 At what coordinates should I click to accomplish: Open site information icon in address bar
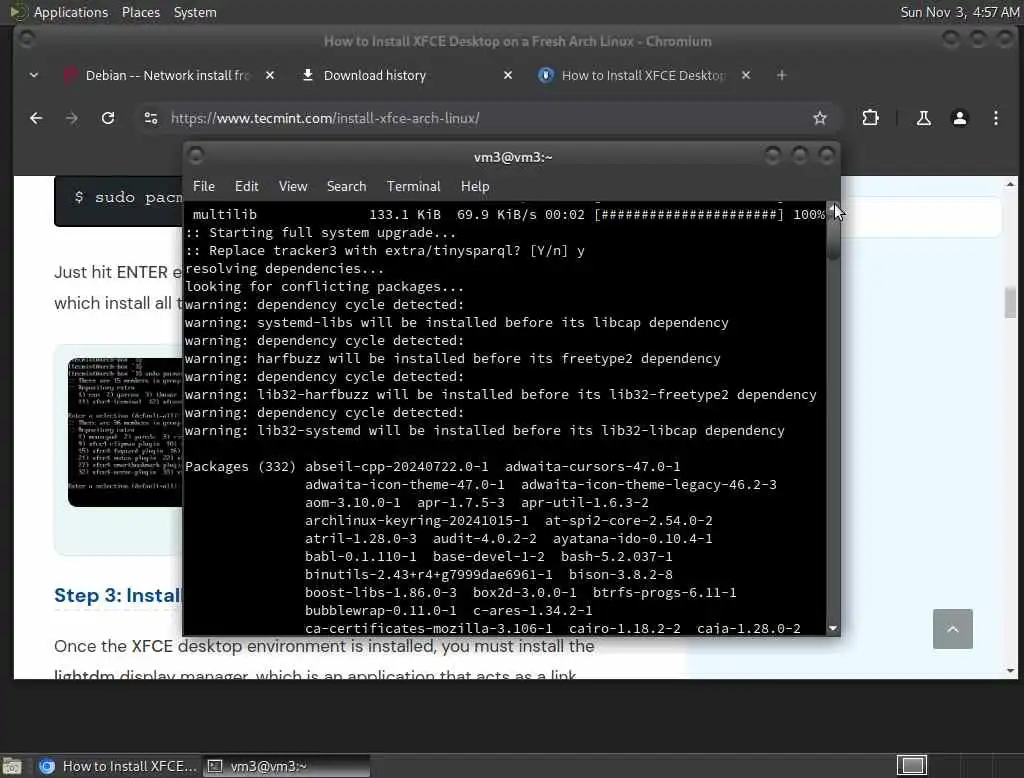coord(151,118)
